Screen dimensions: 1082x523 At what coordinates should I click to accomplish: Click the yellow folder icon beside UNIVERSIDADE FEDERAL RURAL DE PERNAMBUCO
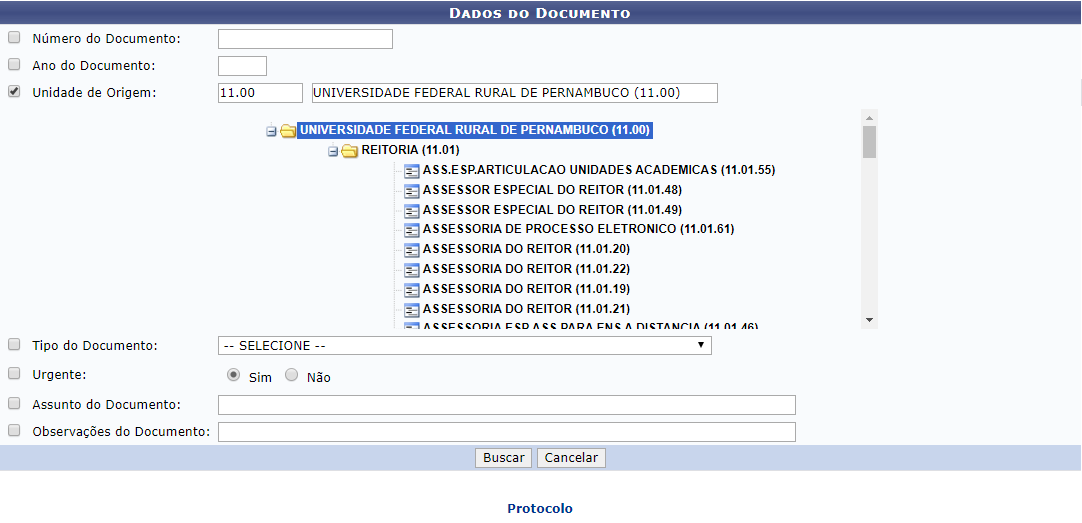[x=288, y=130]
